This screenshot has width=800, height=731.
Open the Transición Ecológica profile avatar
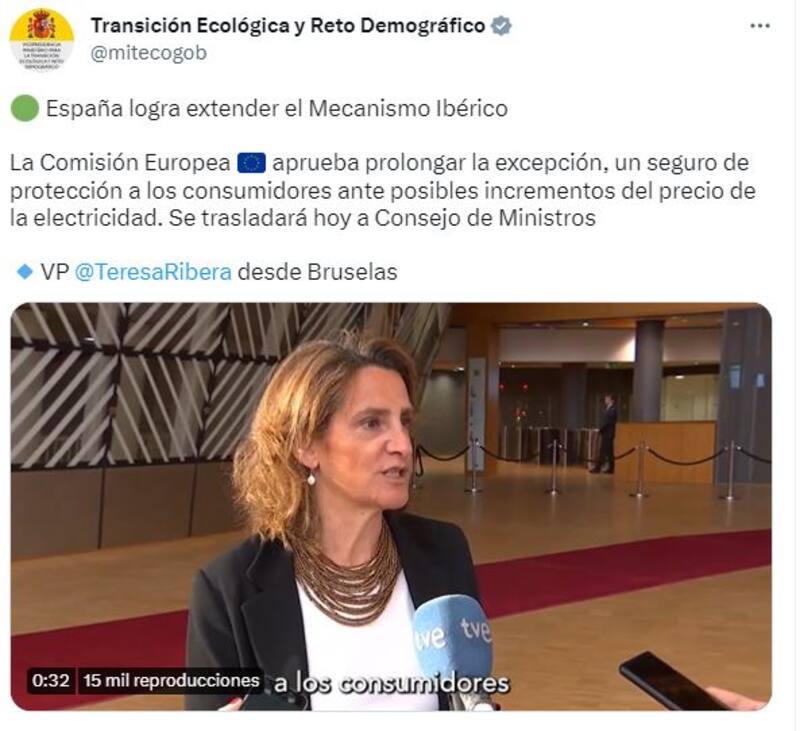pyautogui.click(x=42, y=40)
